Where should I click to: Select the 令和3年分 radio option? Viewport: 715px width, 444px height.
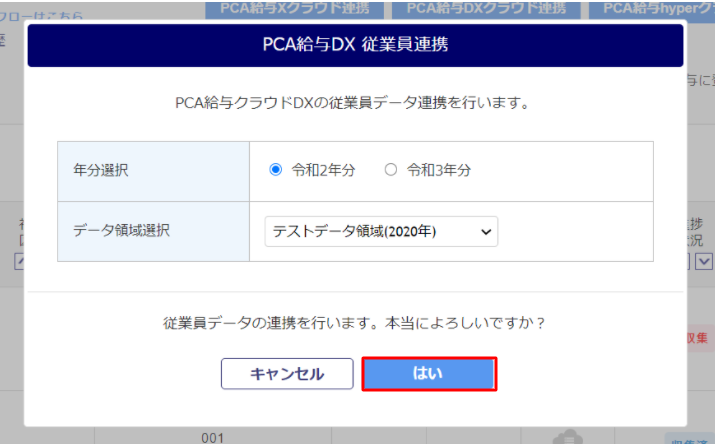(x=390, y=170)
